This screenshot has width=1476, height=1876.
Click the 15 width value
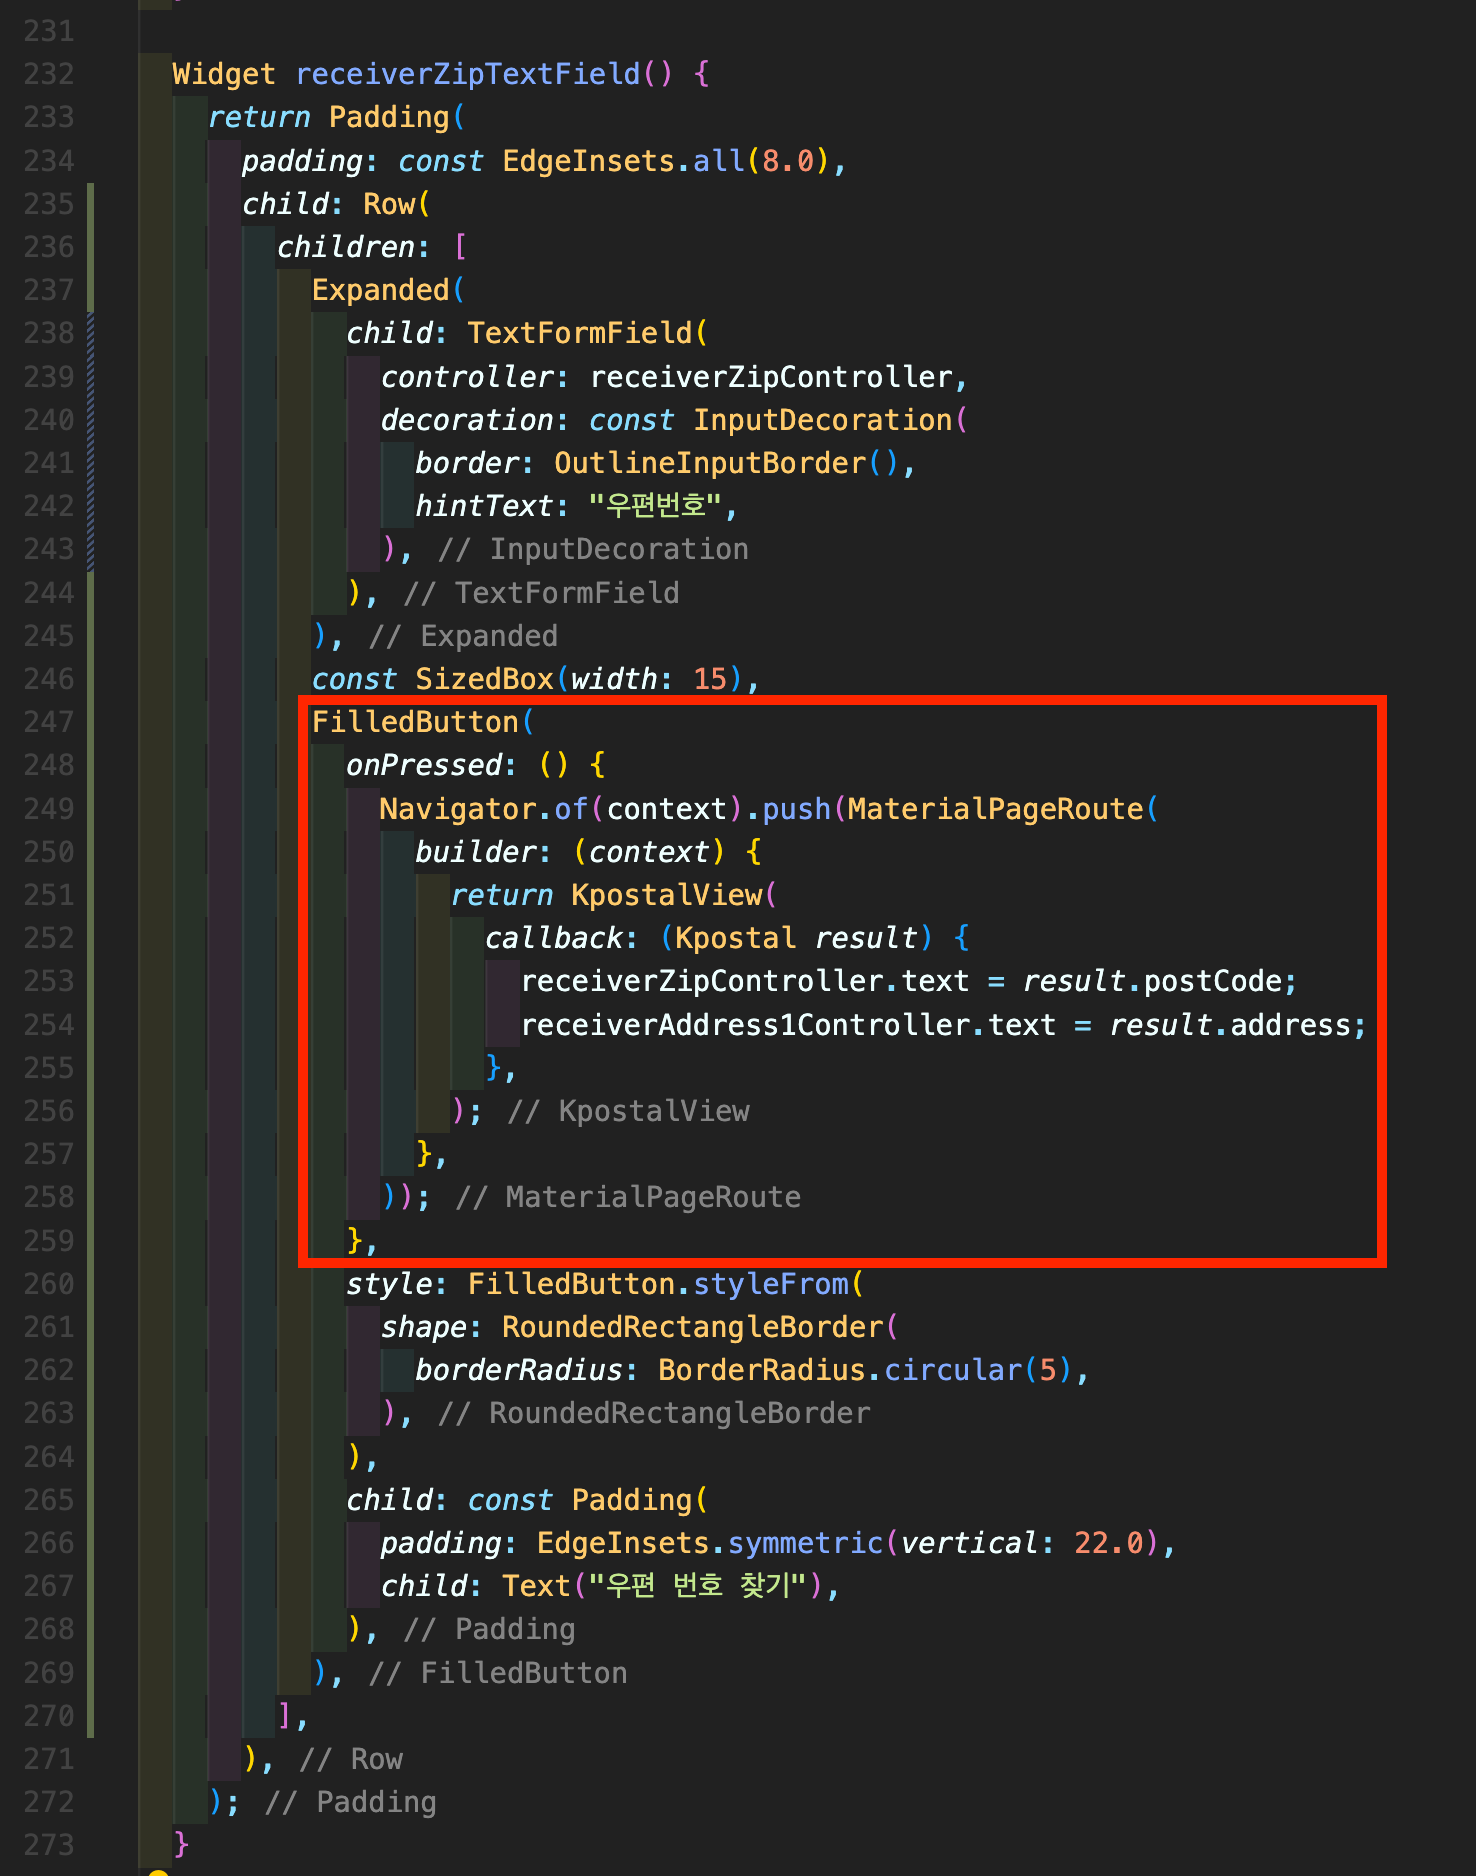[x=710, y=679]
